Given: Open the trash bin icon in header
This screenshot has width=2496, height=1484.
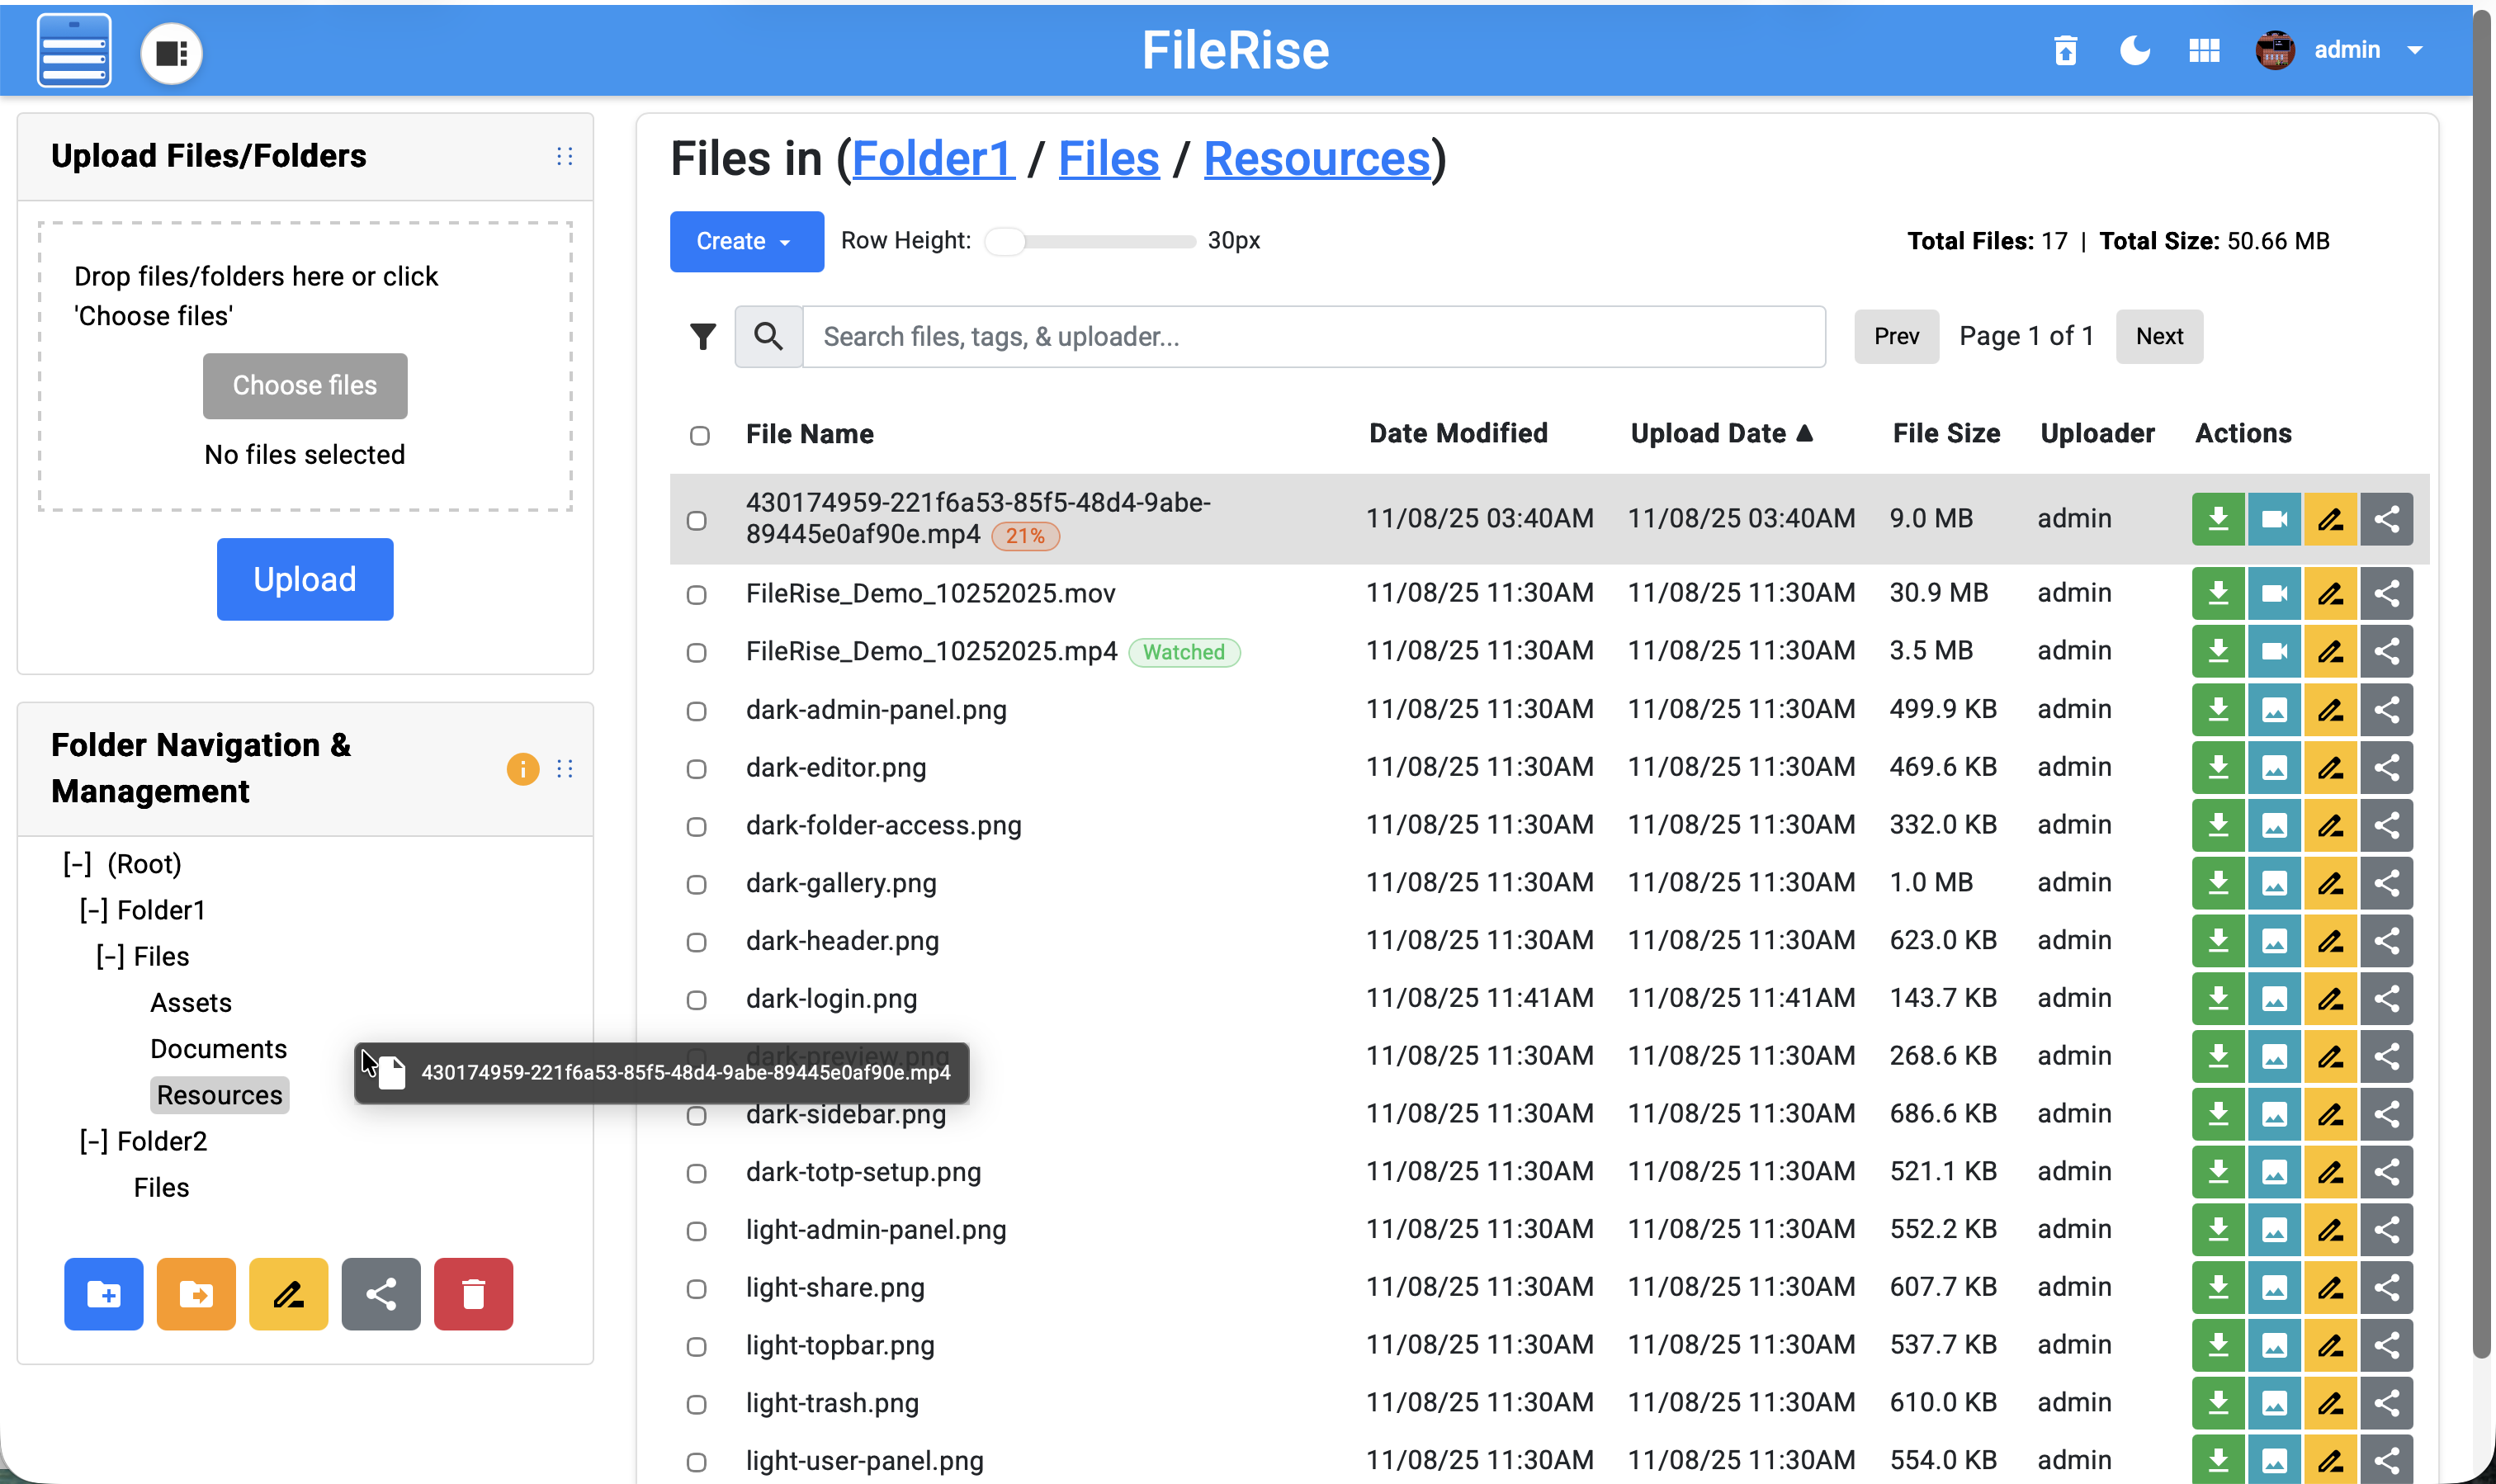Looking at the screenshot, I should click(2065, 50).
